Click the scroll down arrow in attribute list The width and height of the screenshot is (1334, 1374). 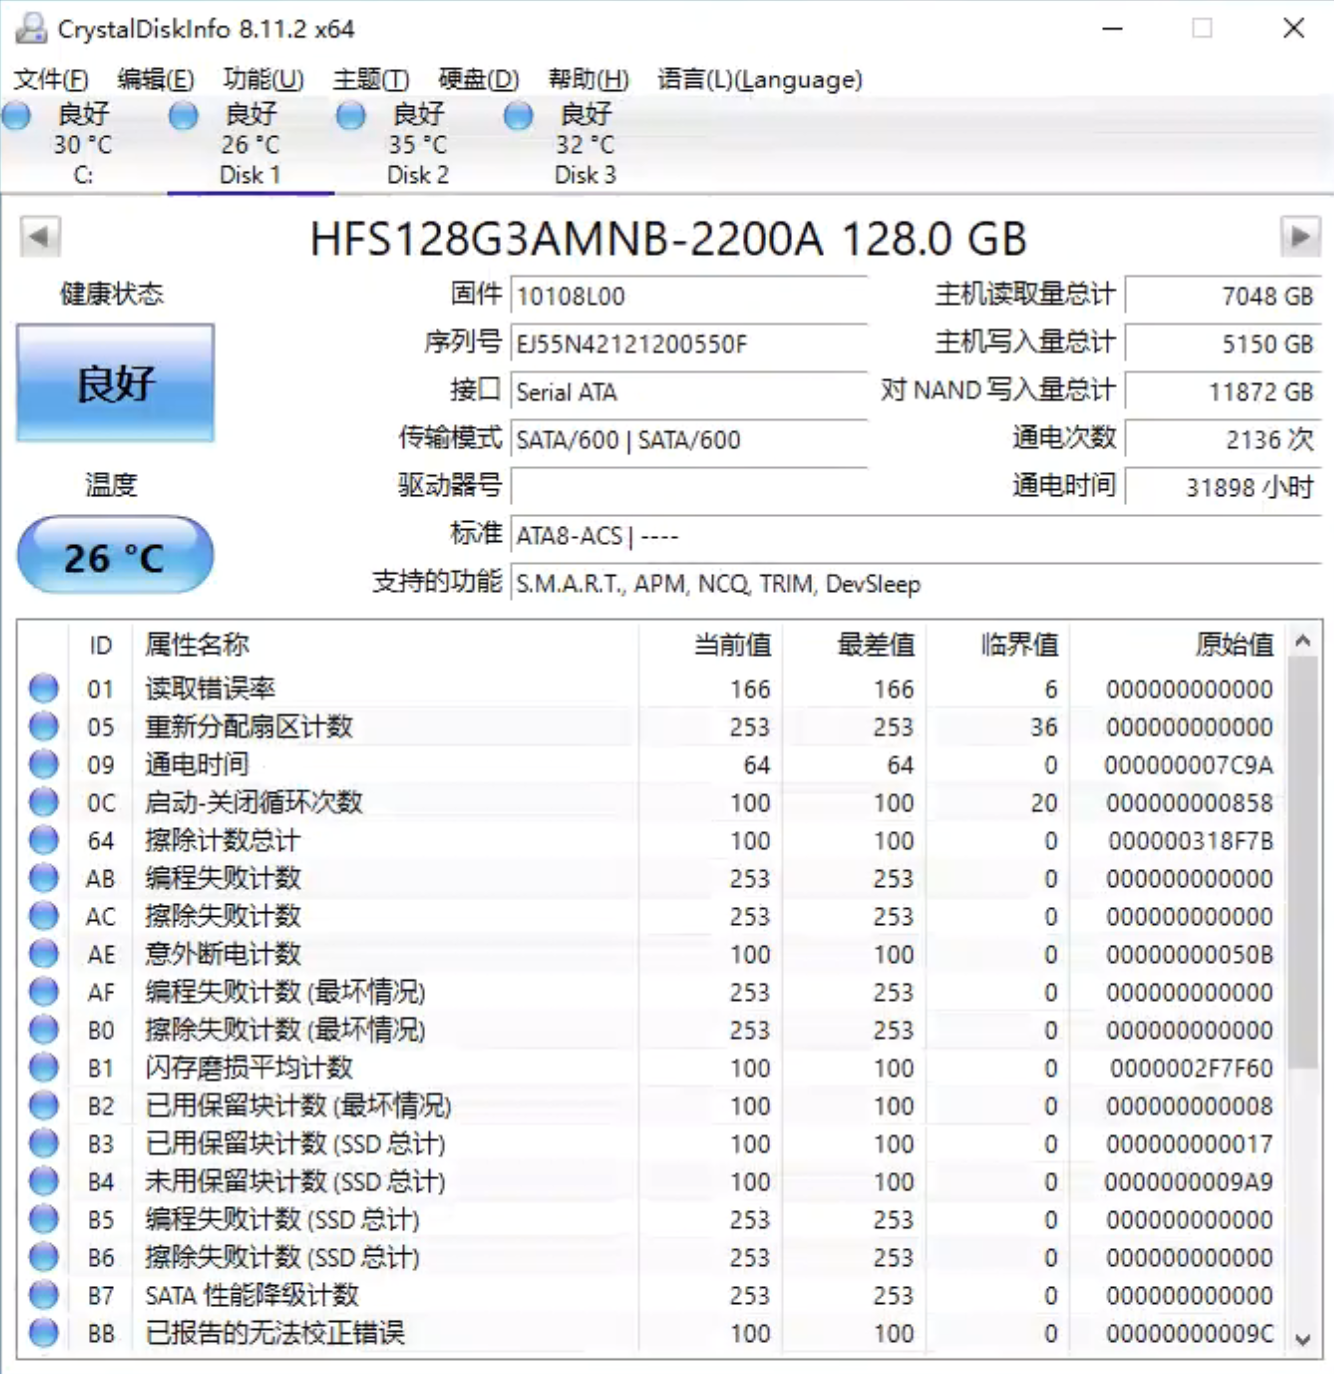point(1302,1339)
